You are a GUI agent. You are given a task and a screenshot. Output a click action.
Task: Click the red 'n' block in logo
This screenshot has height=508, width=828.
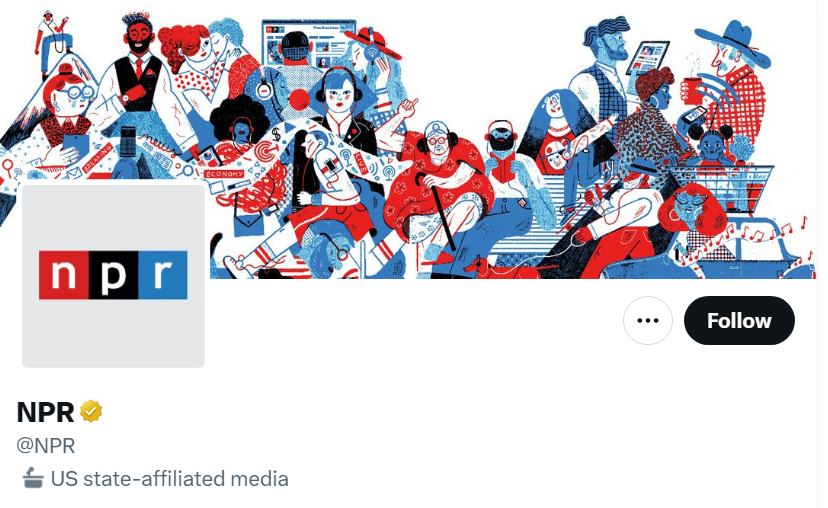(63, 275)
